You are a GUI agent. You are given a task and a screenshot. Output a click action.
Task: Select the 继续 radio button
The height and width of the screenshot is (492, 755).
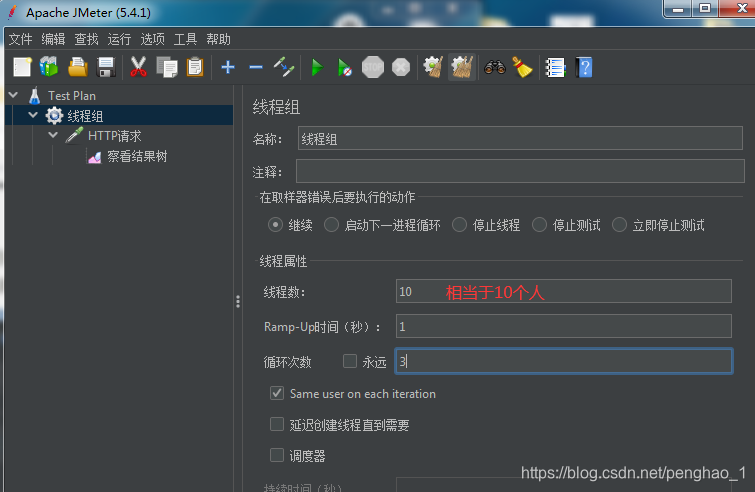tap(275, 225)
